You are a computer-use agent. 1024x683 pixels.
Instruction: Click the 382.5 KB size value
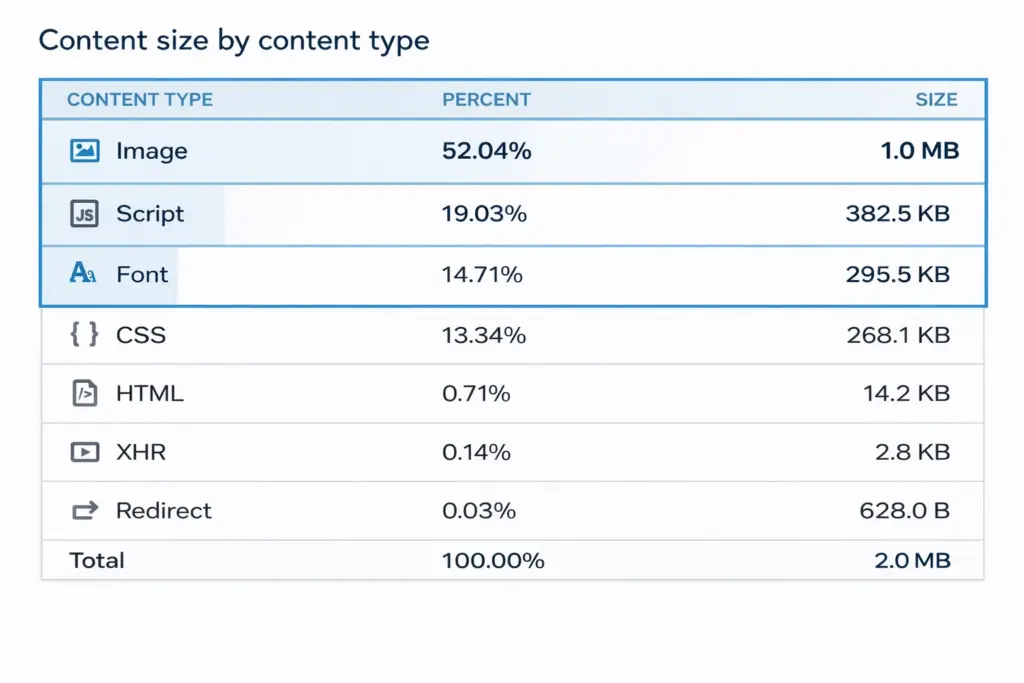click(x=898, y=213)
